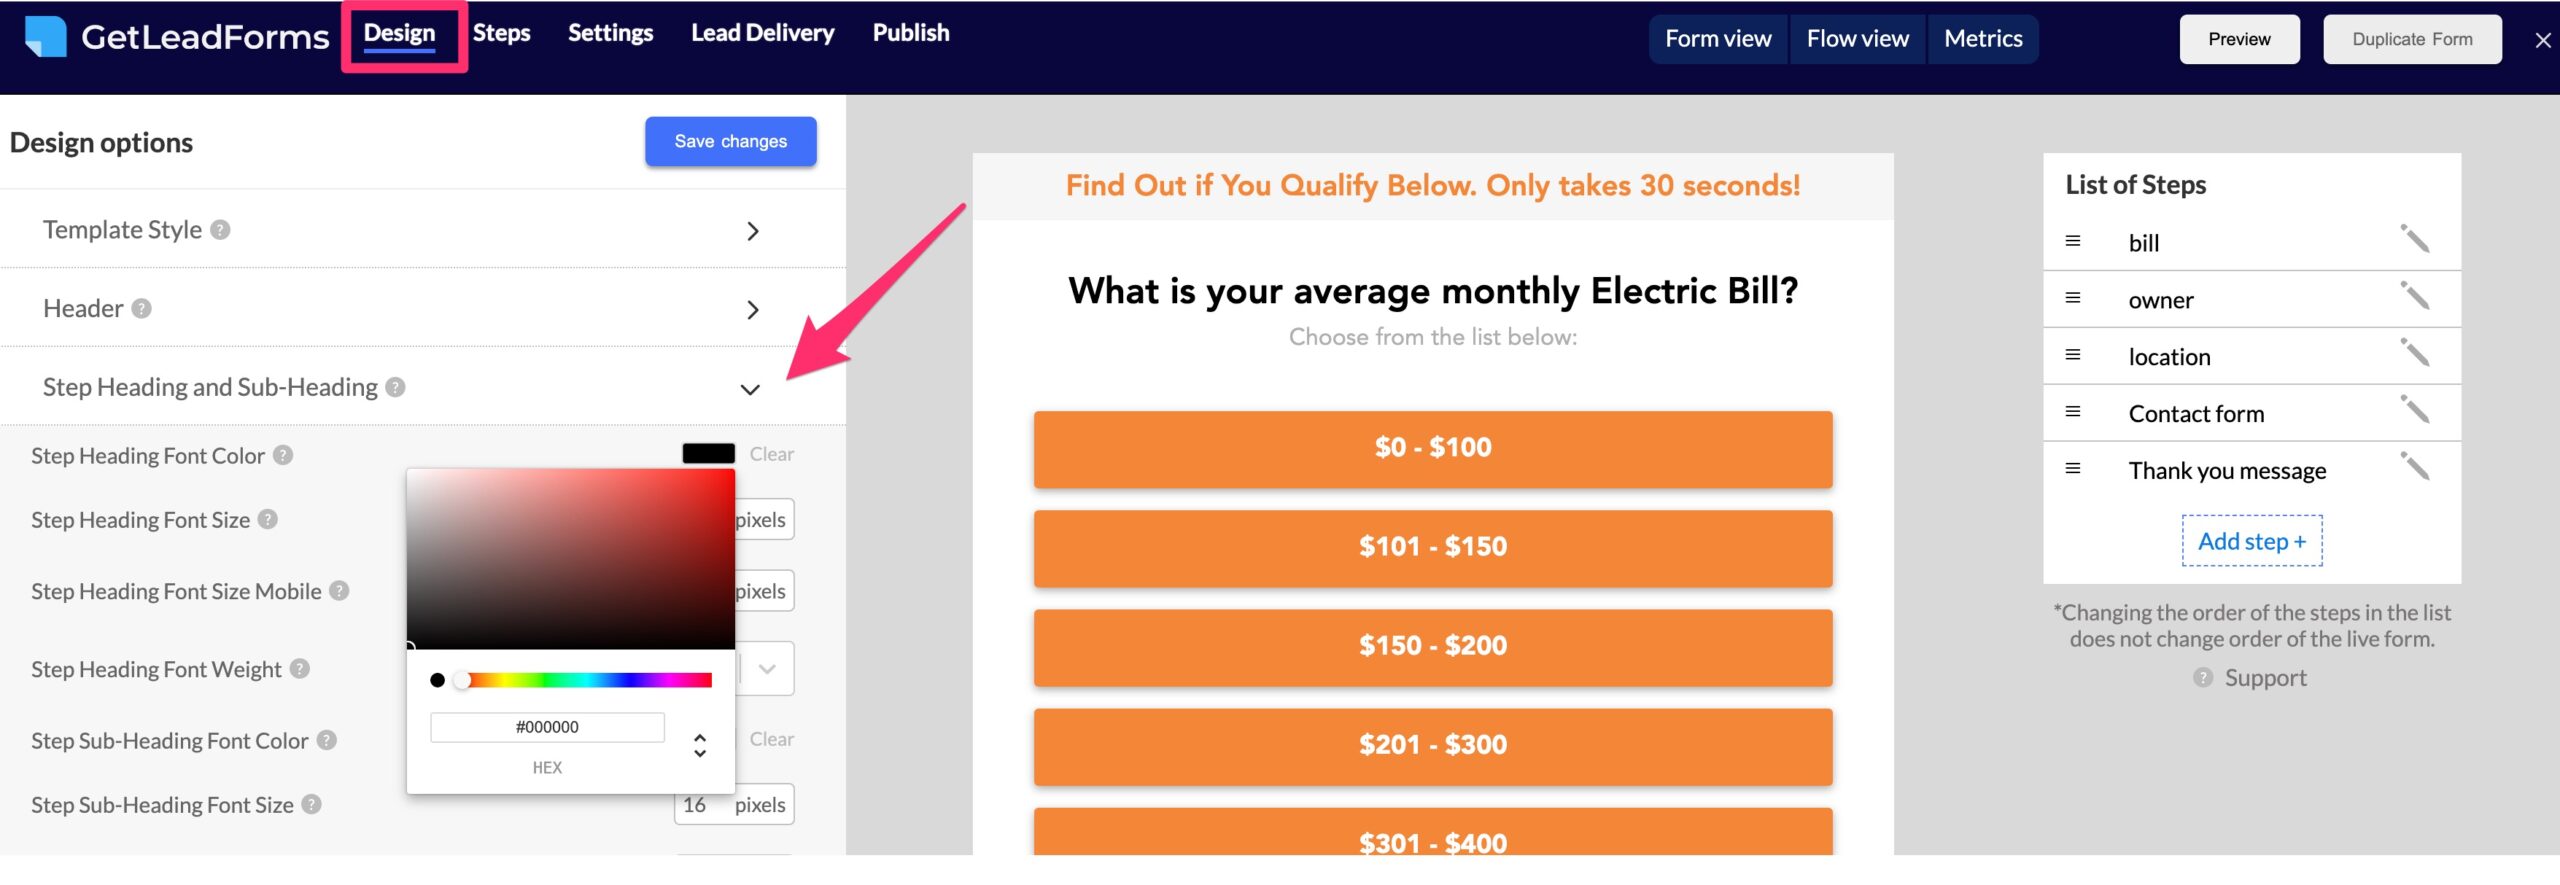Viewport: 2560px width, 885px height.
Task: Click the #000000 hex input field
Action: coord(547,727)
